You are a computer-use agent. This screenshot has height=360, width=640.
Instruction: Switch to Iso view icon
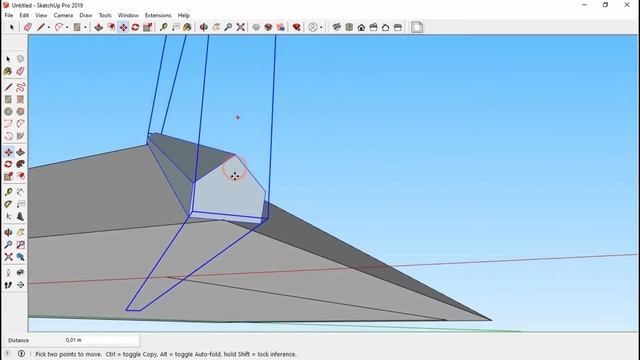coord(336,27)
